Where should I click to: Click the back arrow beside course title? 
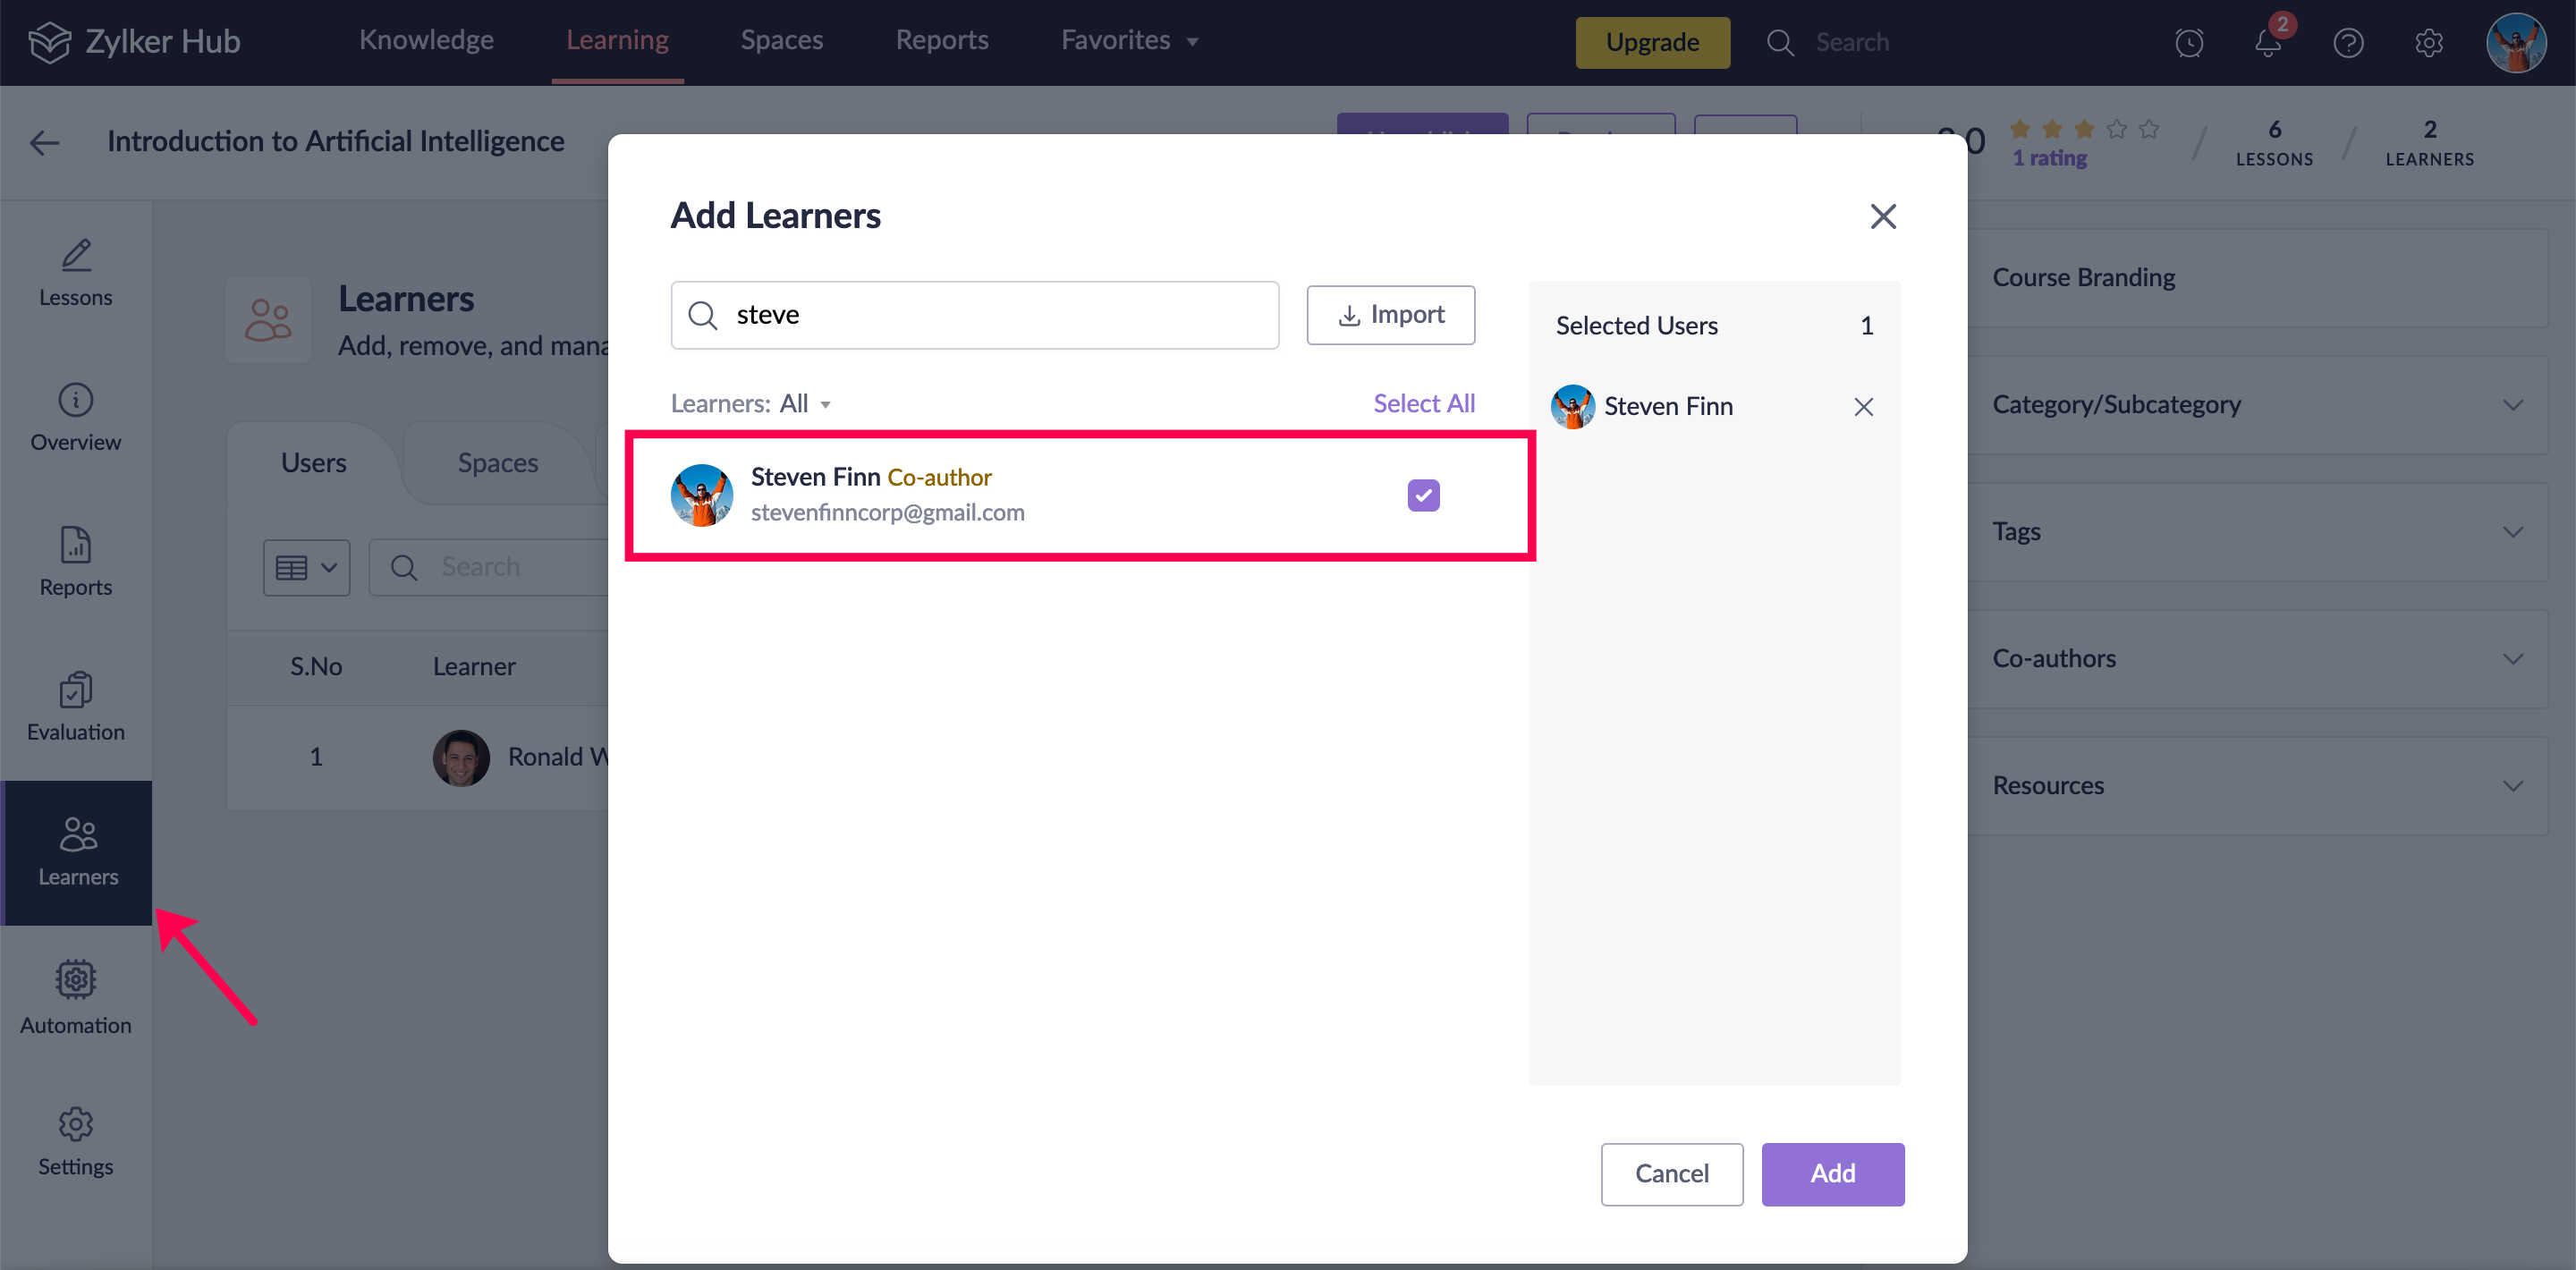tap(44, 142)
